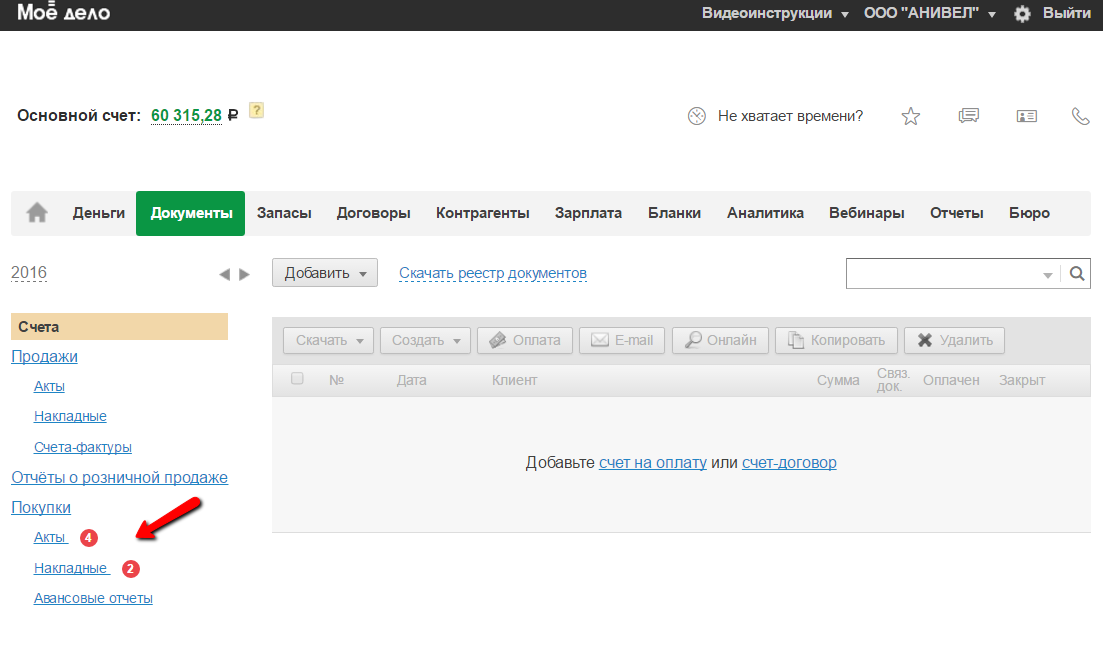The image size is (1103, 647).
Task: Switch to the Зарплата tab
Action: [x=588, y=213]
